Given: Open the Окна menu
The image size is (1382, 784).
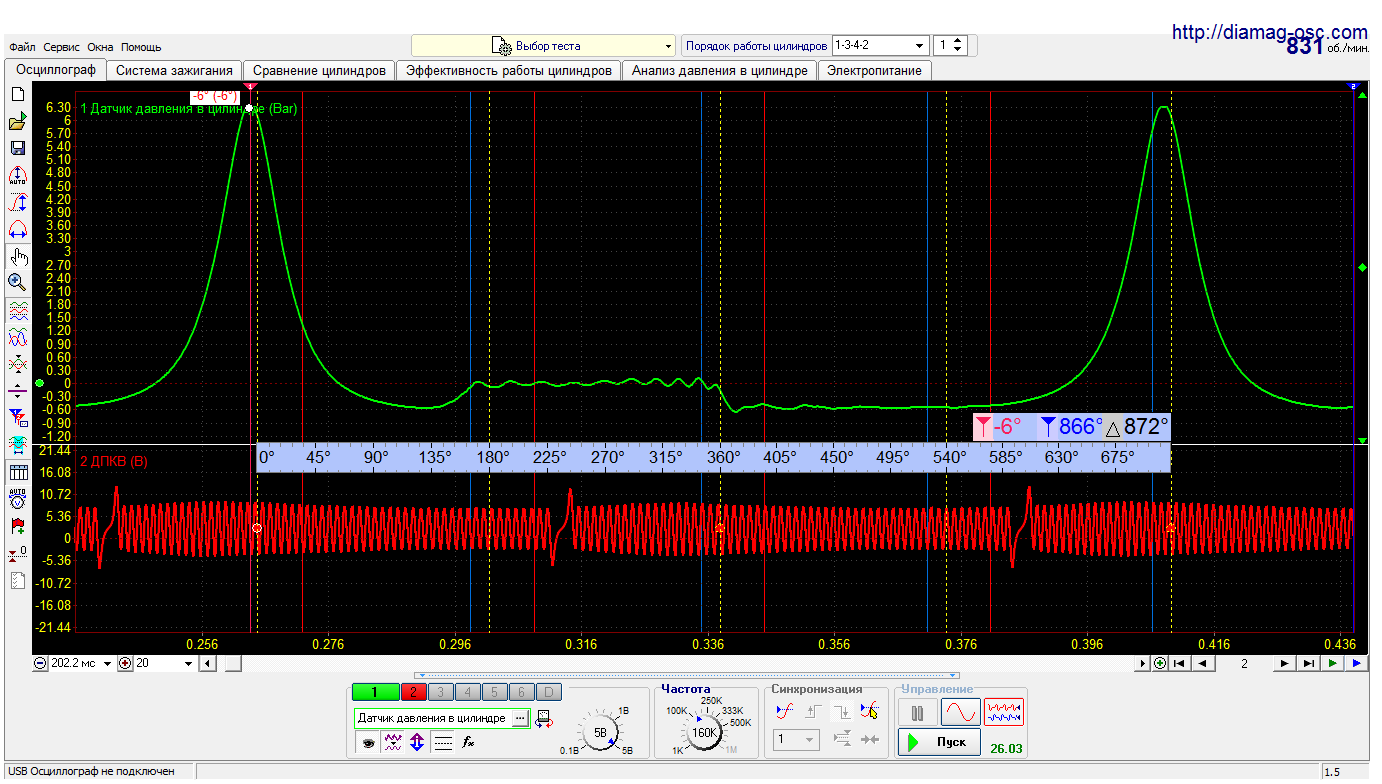Looking at the screenshot, I should 100,47.
